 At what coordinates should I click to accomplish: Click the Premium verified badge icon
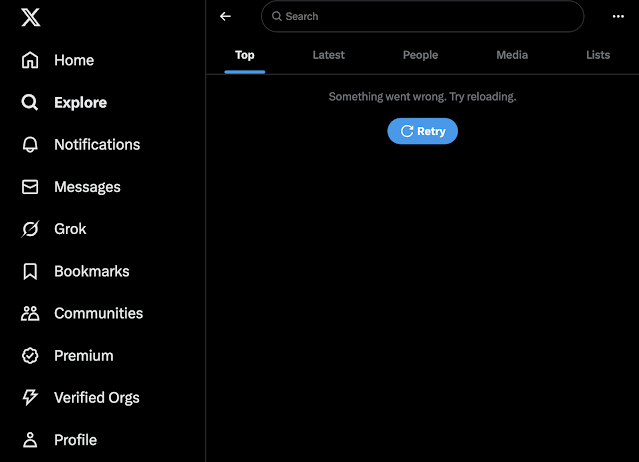click(x=30, y=355)
